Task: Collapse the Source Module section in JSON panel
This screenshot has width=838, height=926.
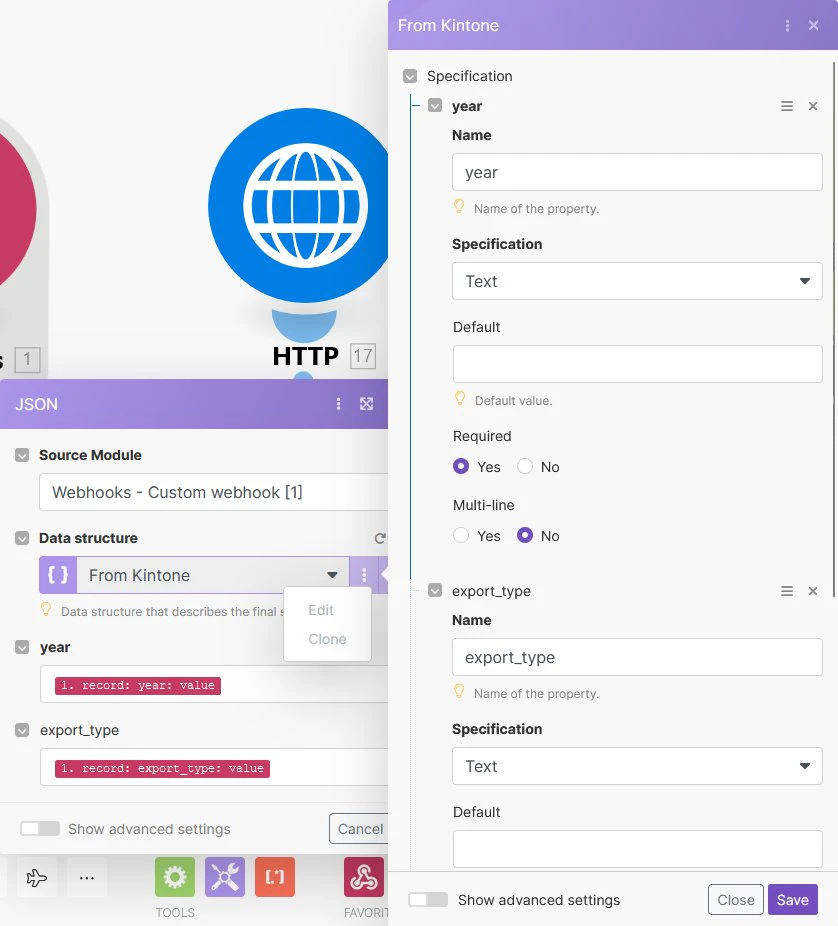Action: [22, 455]
